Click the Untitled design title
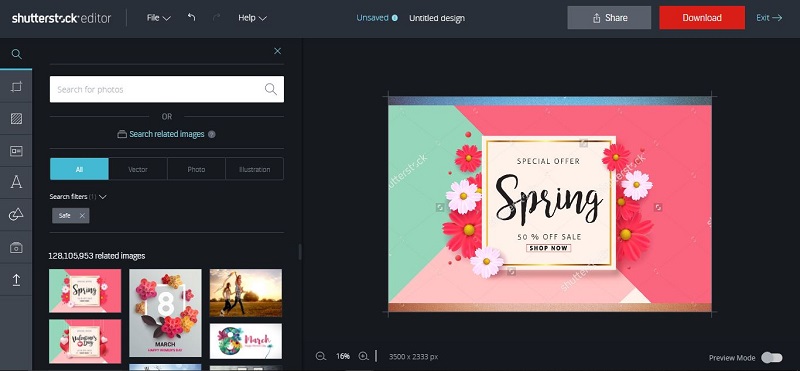Viewport: 800px width, 371px height. (x=437, y=18)
